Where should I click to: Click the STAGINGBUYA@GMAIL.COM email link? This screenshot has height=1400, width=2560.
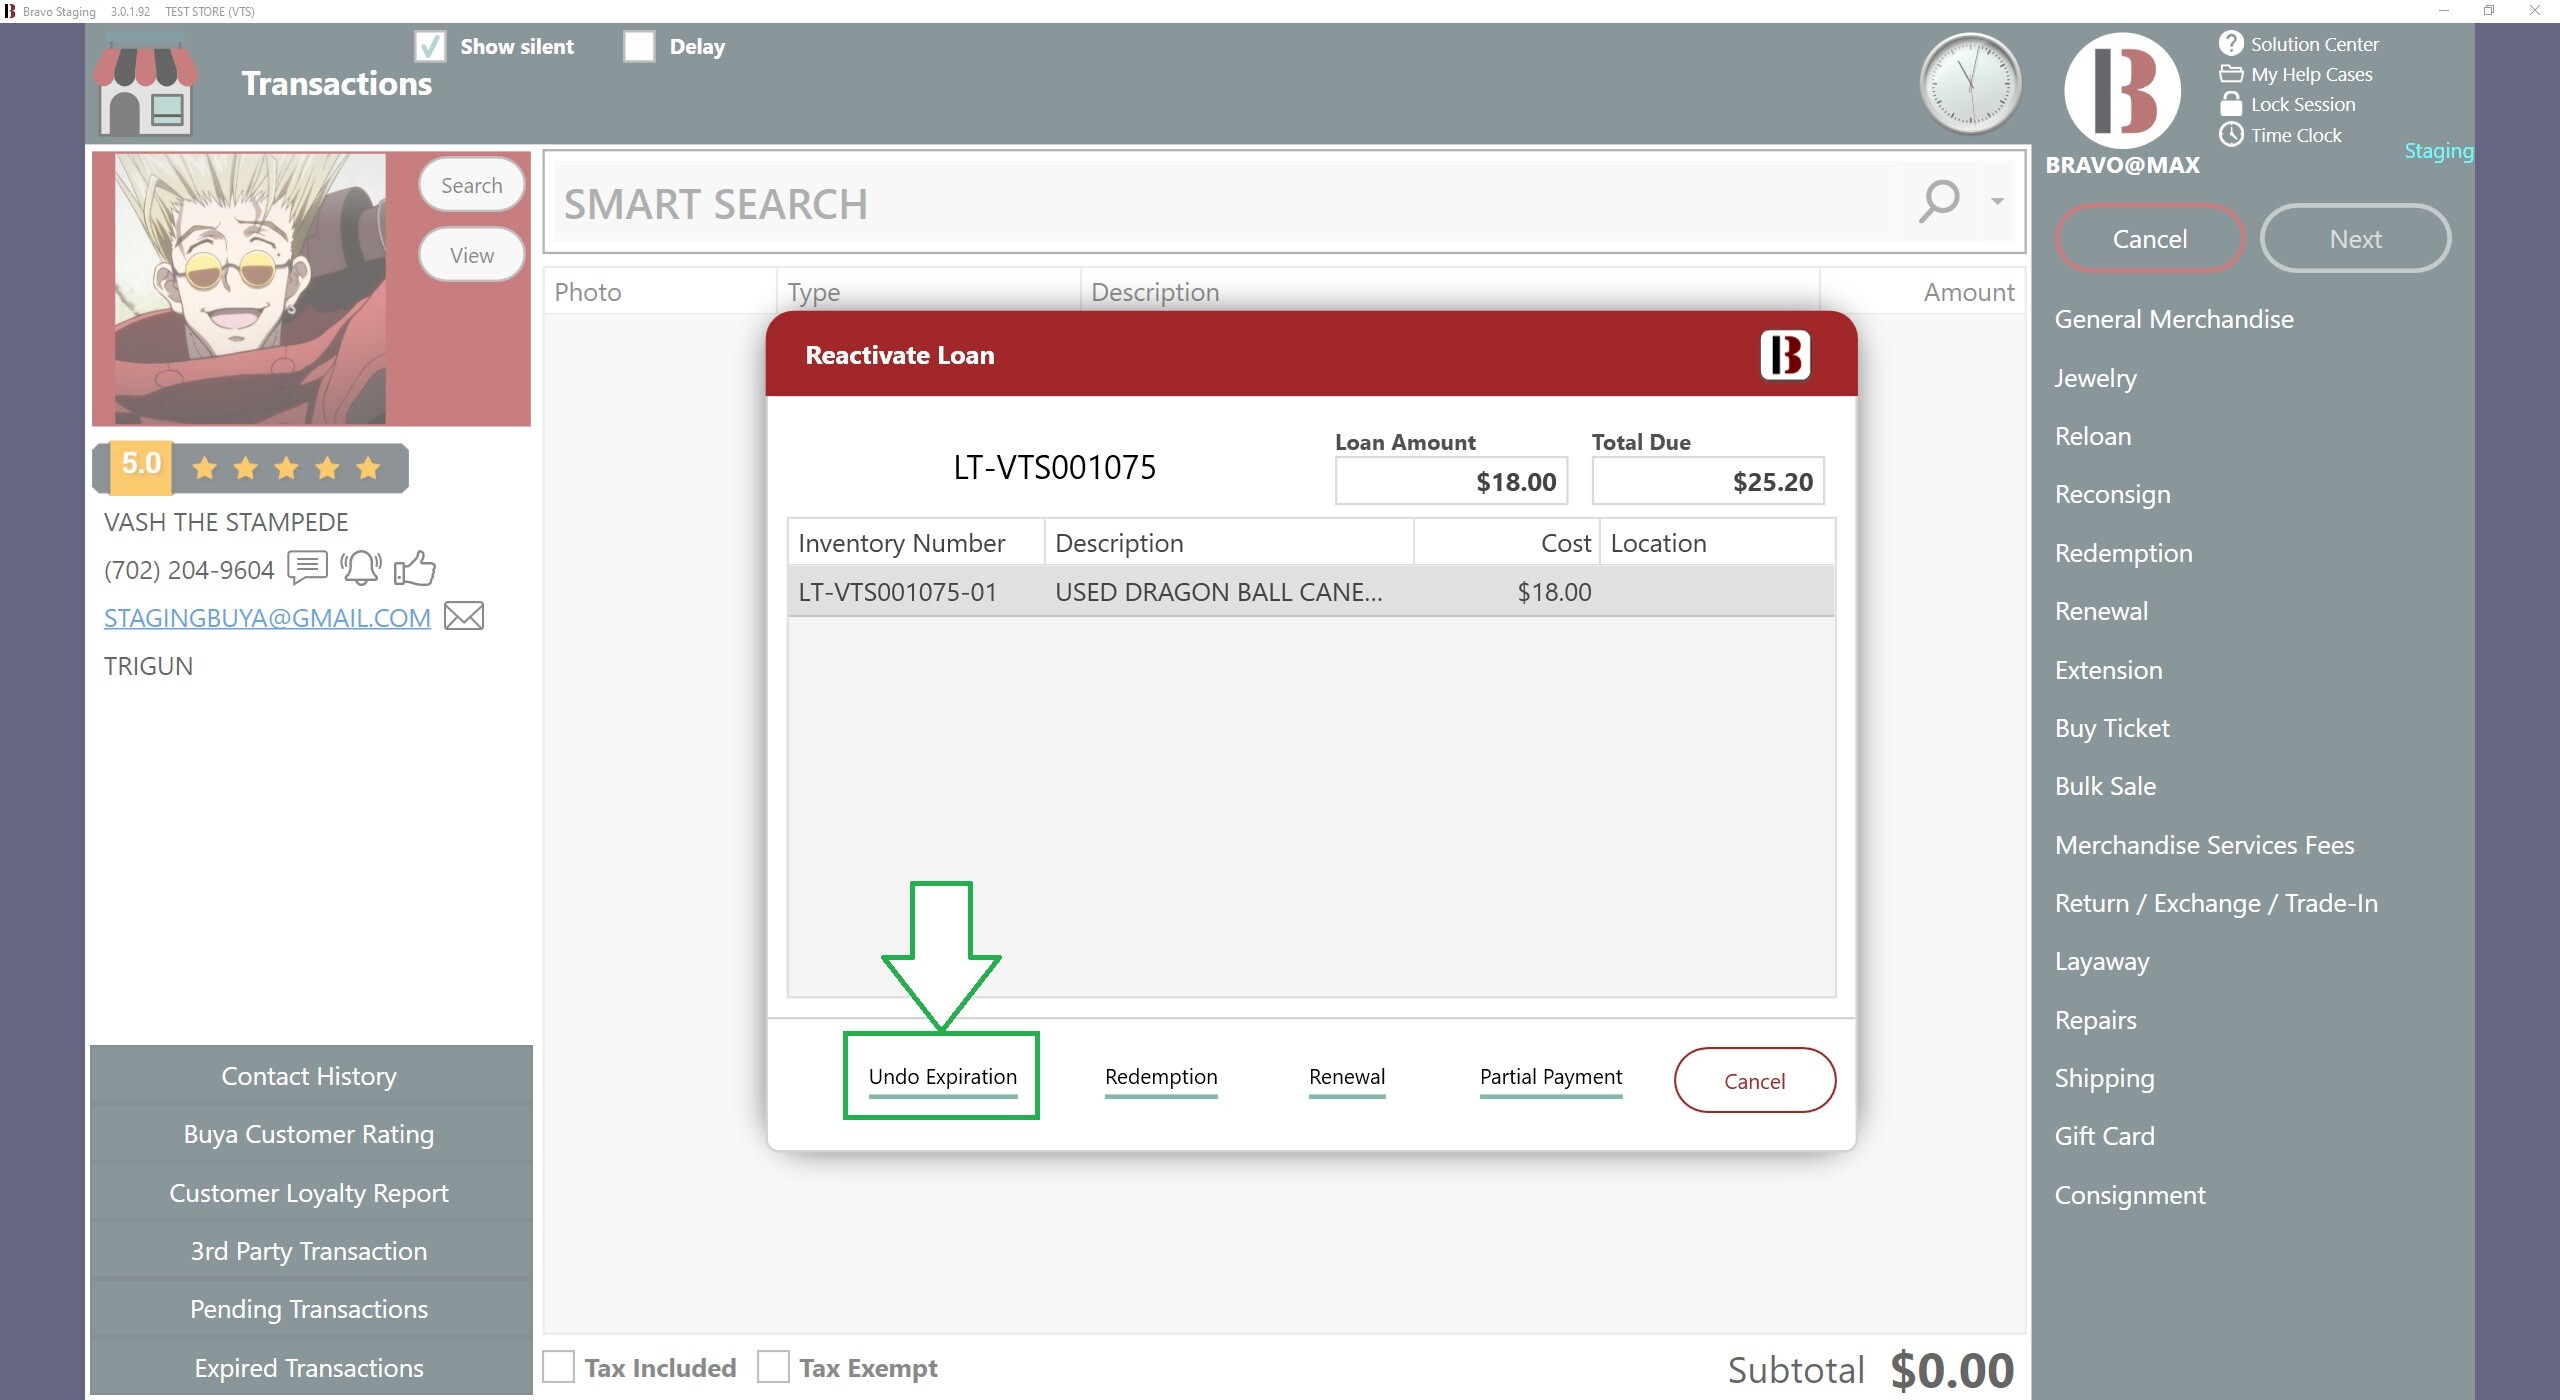coord(267,618)
